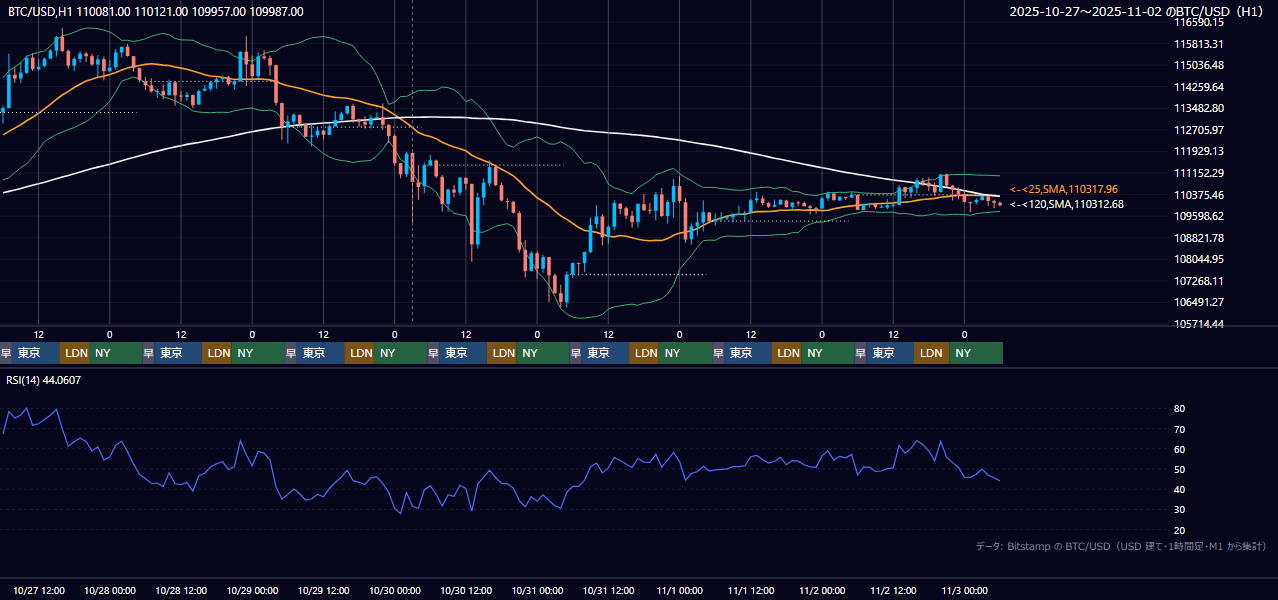The width and height of the screenshot is (1278, 600).
Task: Click the 10/27 12:00 date label
Action: [39, 591]
